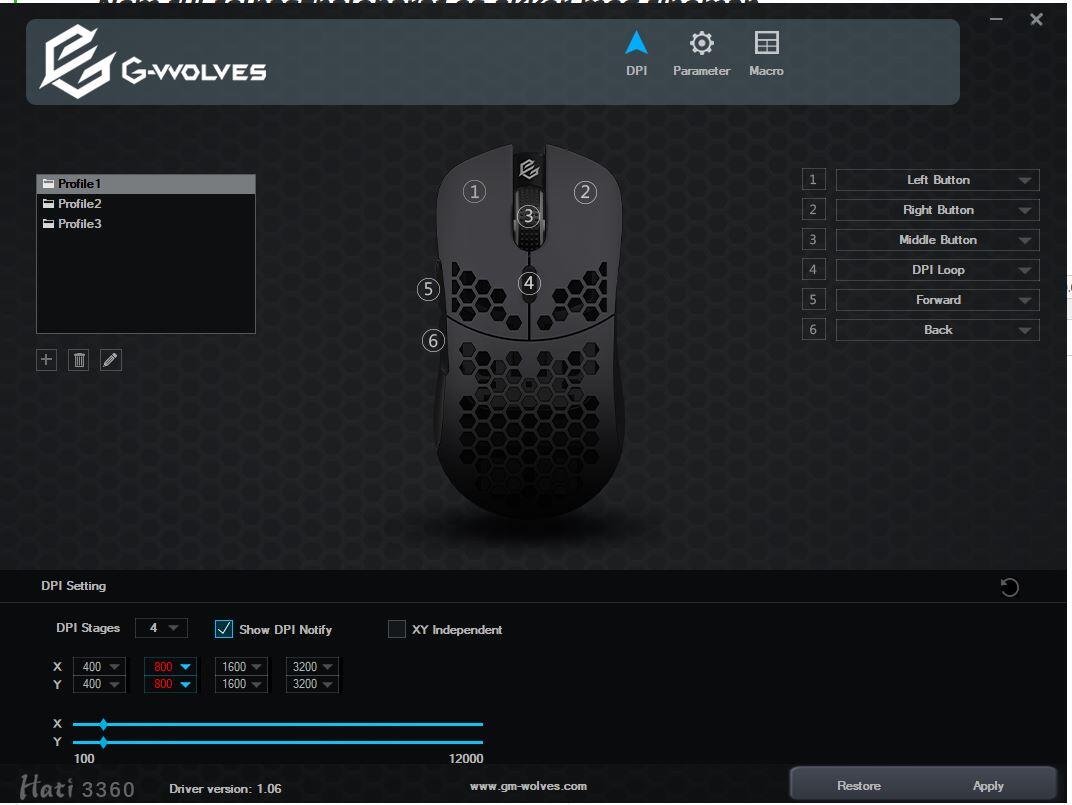Click the add profile plus icon
This screenshot has height=805, width=1072.
46,360
